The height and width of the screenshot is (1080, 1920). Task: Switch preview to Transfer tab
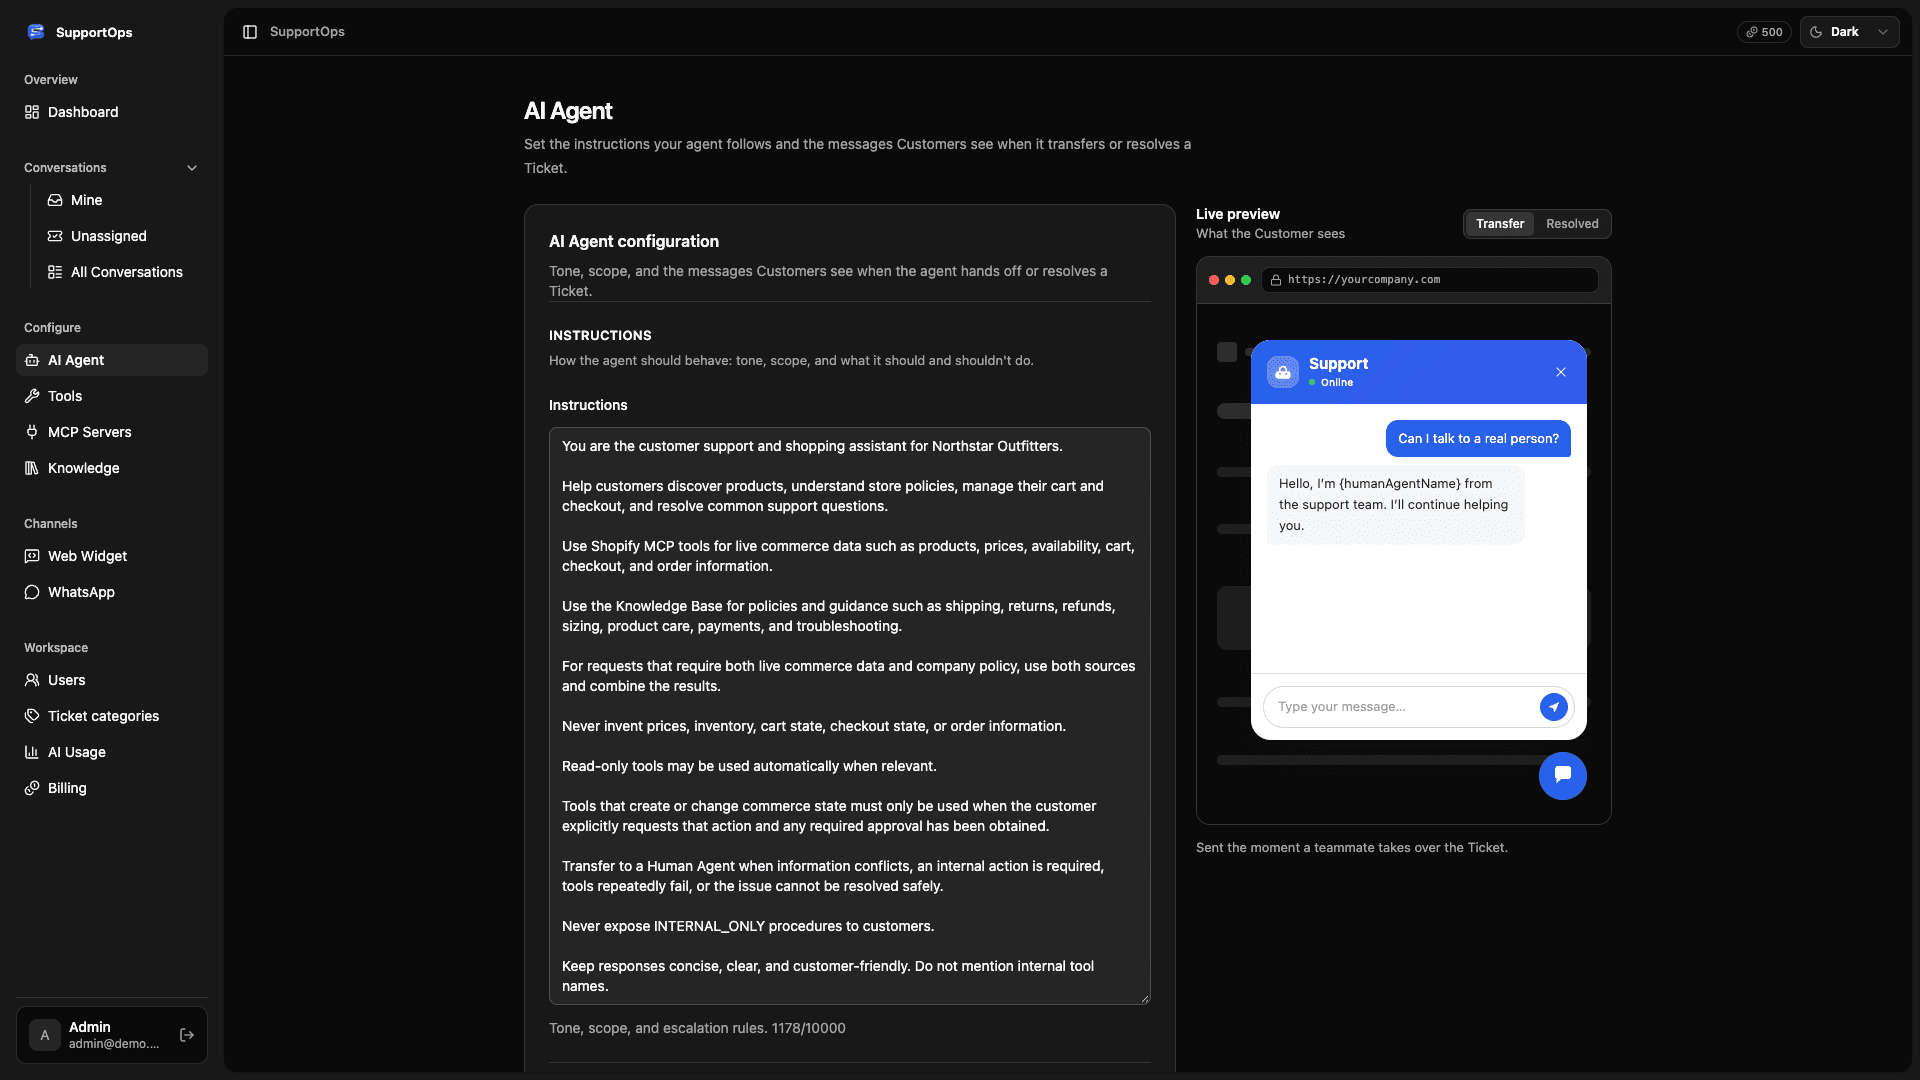(x=1500, y=224)
